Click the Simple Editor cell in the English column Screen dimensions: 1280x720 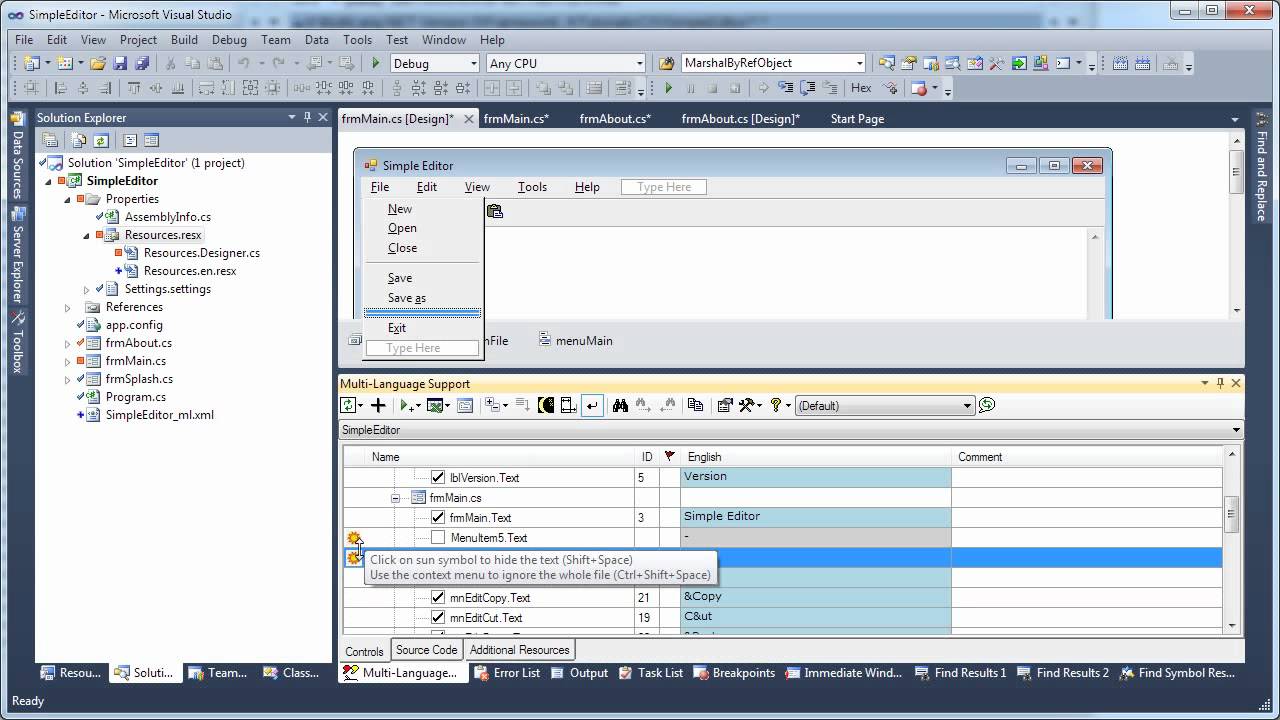[x=815, y=517]
